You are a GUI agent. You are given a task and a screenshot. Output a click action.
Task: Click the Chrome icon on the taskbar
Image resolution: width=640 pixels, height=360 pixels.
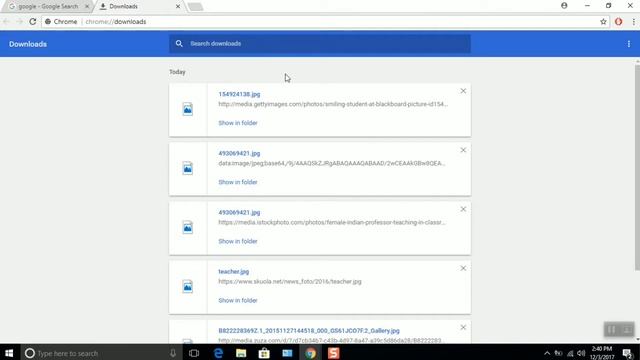pyautogui.click(x=311, y=353)
